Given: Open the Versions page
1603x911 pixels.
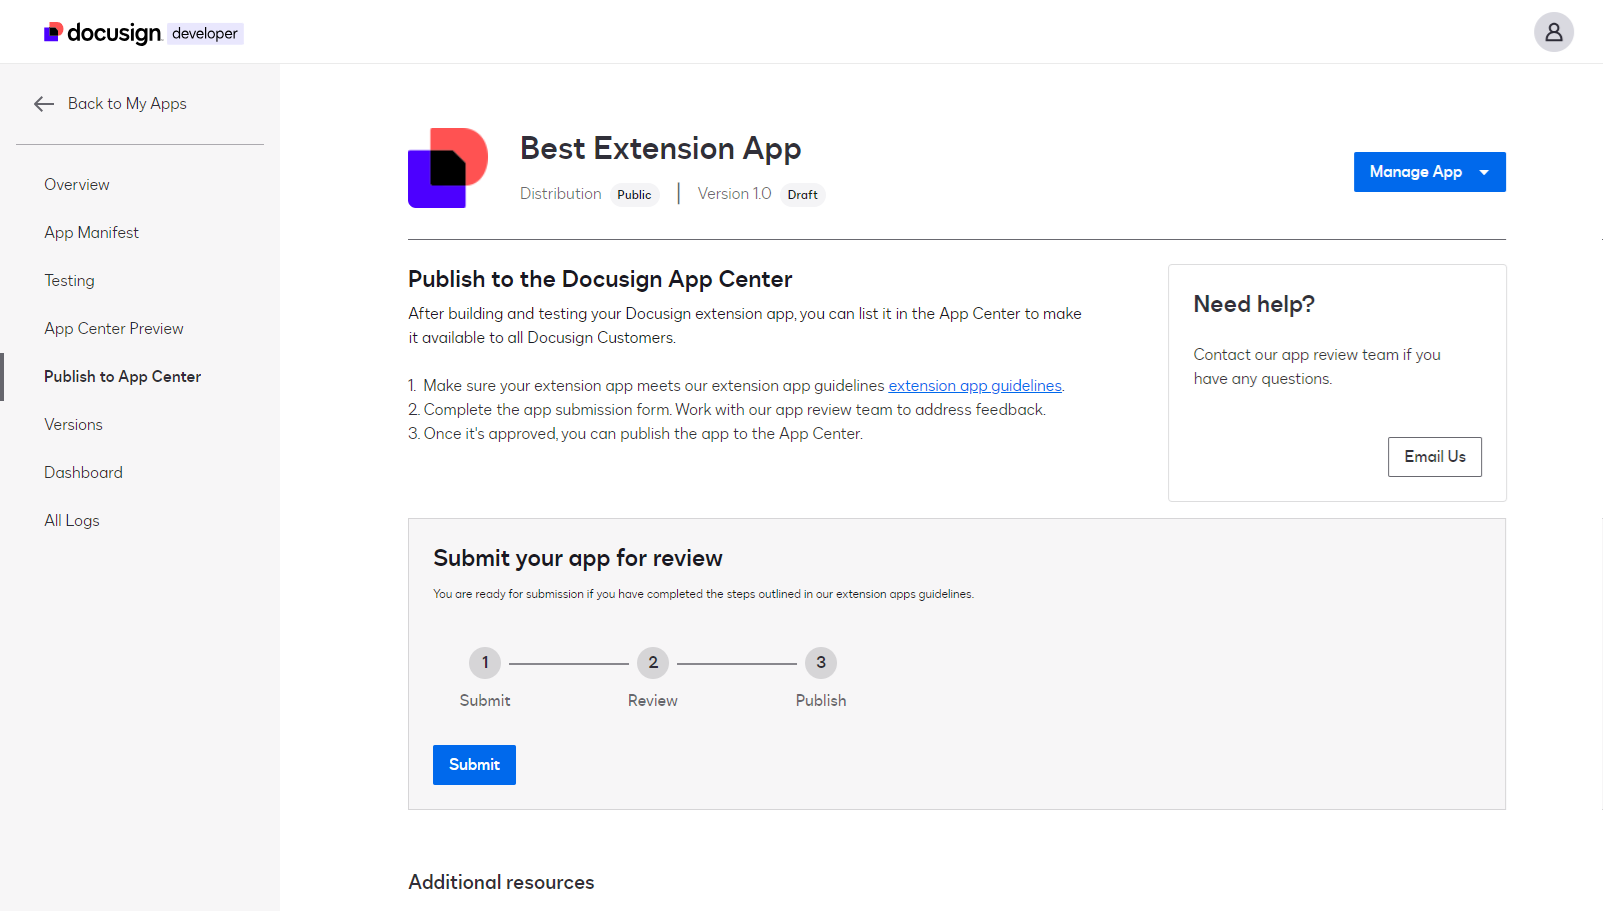Looking at the screenshot, I should pyautogui.click(x=73, y=424).
